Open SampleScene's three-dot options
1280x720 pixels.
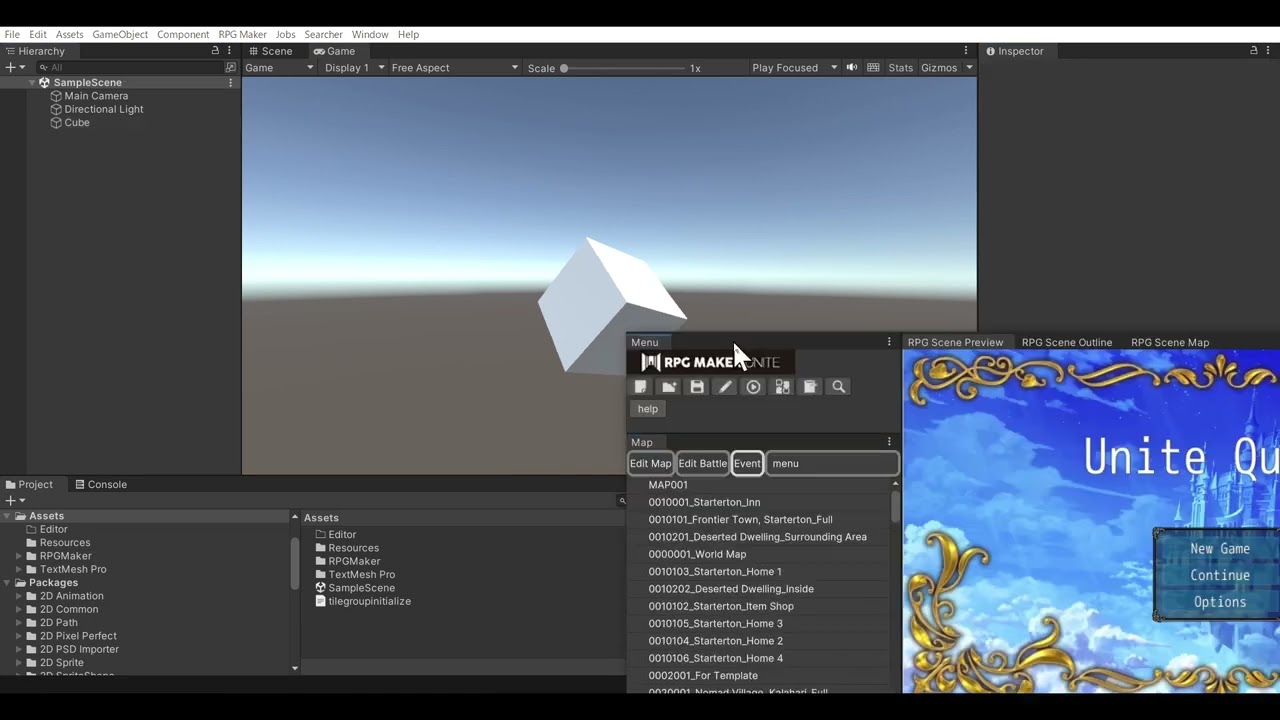point(230,83)
